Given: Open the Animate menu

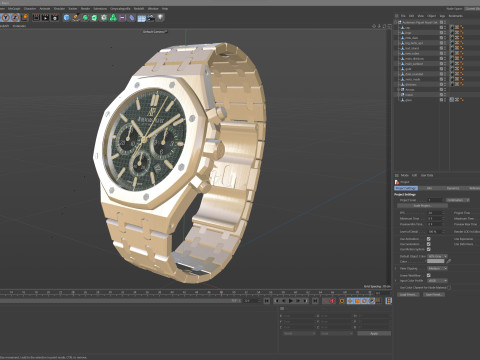Looking at the screenshot, I should (45, 9).
